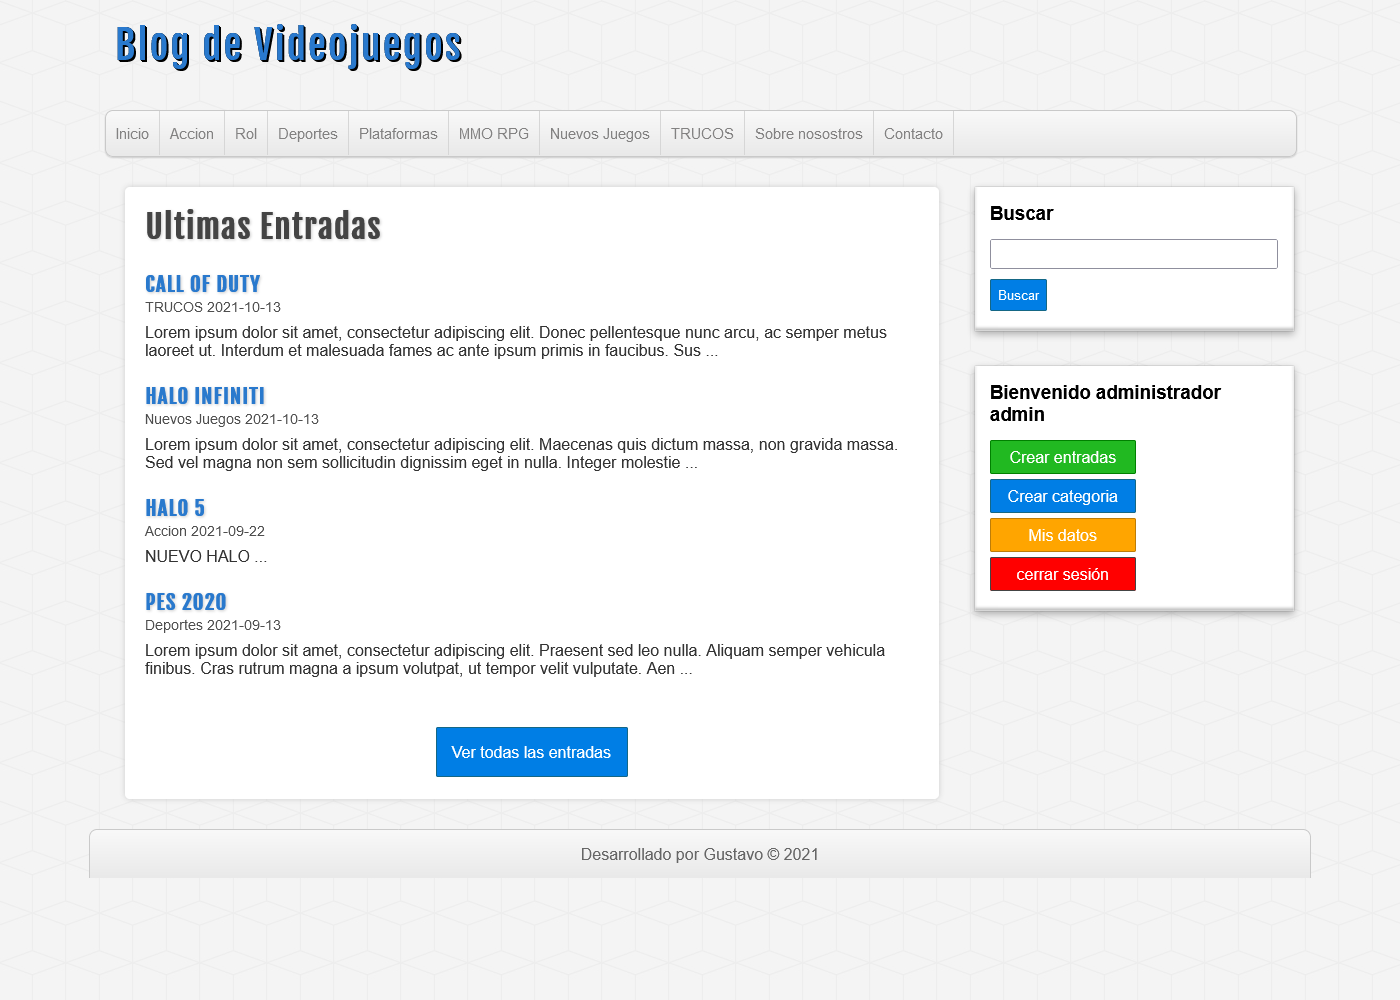
Task: Click the Accion 2021-09-22 line
Action: point(205,531)
